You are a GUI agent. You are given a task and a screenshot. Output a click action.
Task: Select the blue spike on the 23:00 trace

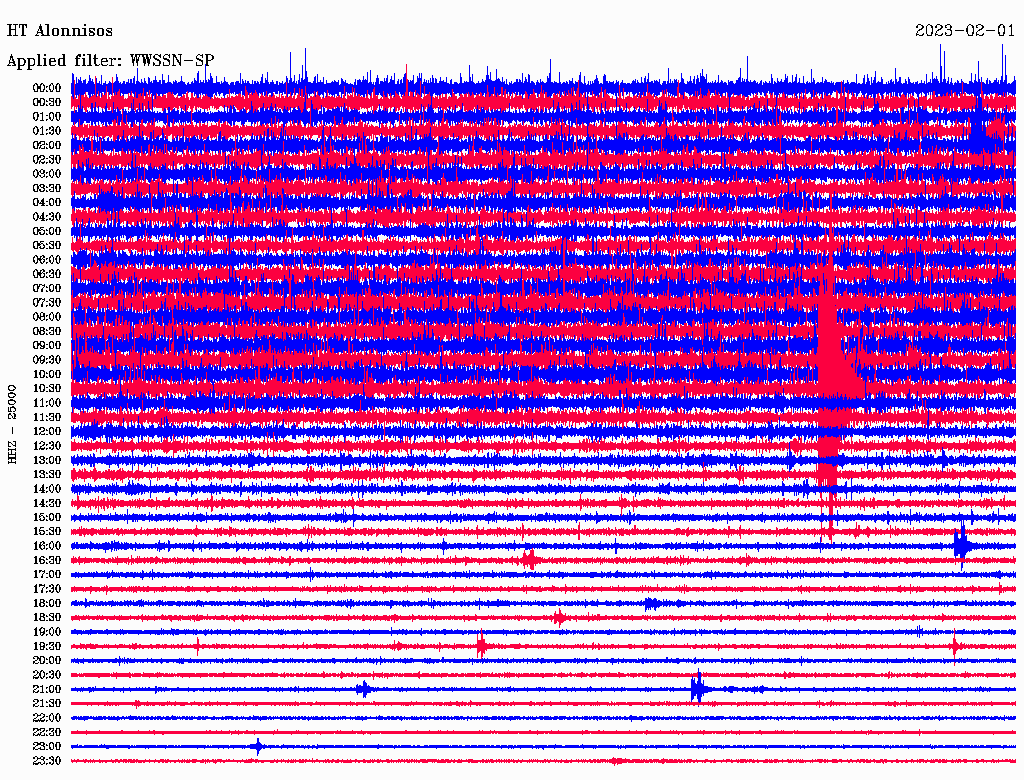coord(258,746)
